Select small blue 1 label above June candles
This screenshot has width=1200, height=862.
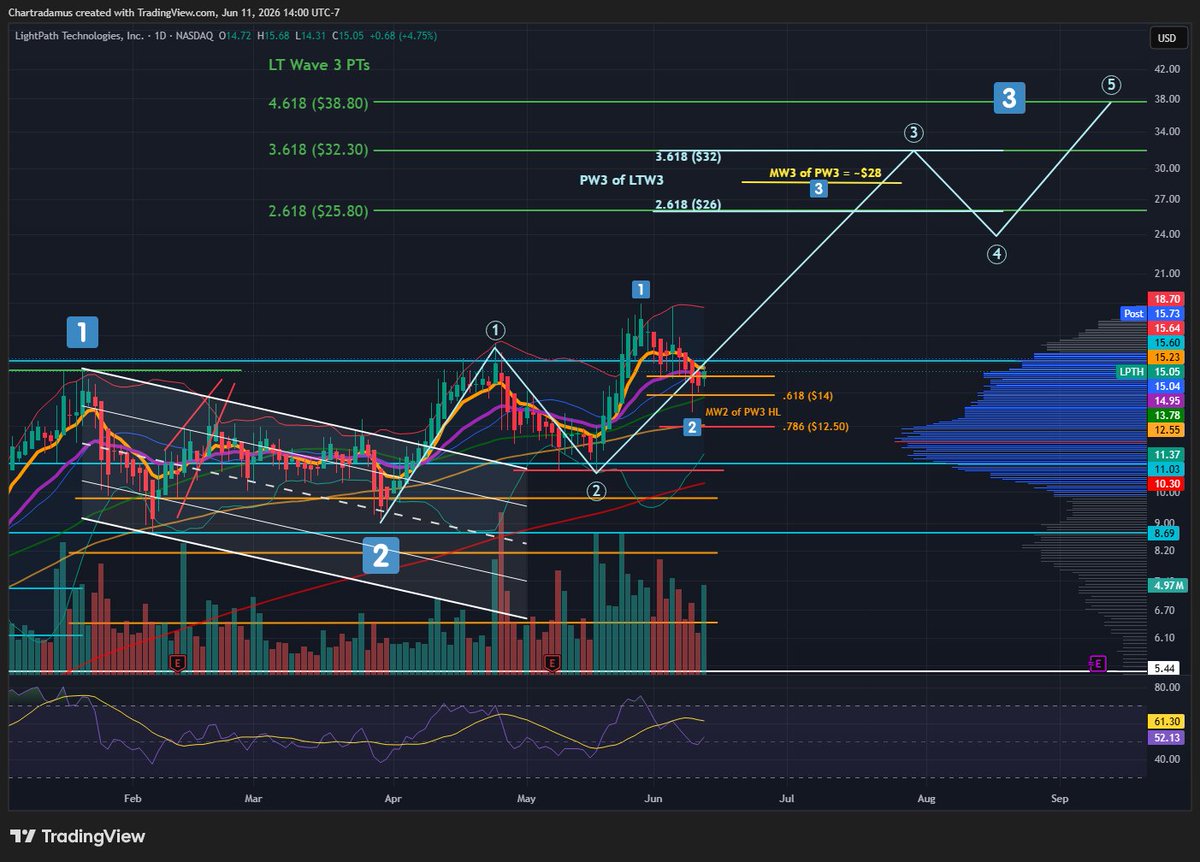(641, 289)
